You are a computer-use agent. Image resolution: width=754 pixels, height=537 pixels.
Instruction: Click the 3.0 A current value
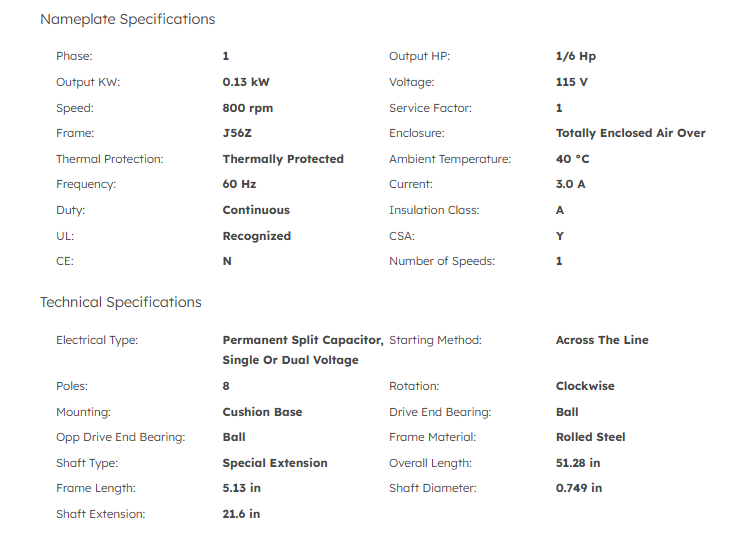coord(570,184)
